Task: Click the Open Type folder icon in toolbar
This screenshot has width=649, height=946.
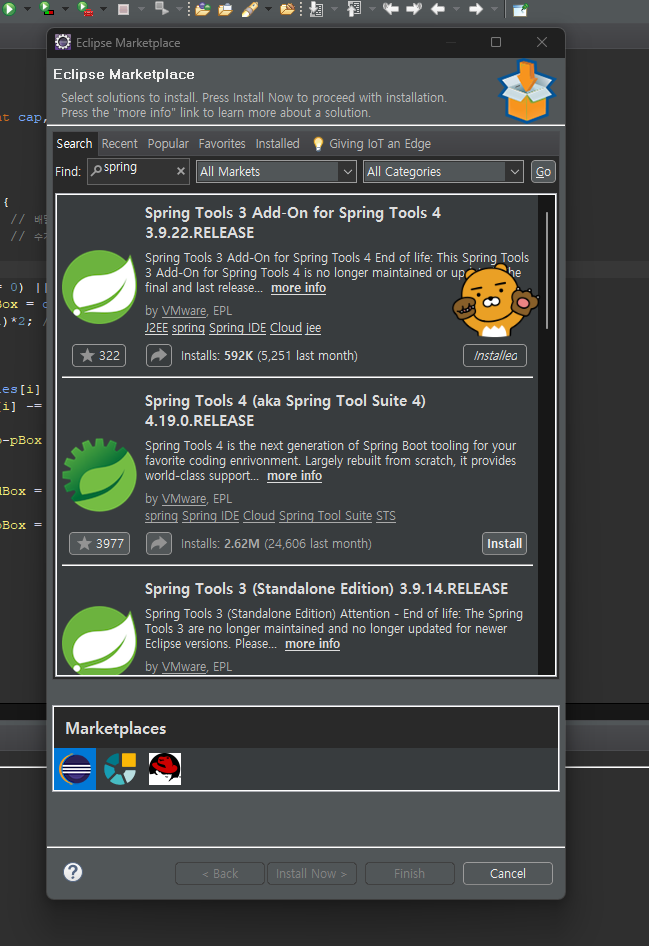Action: tap(203, 9)
